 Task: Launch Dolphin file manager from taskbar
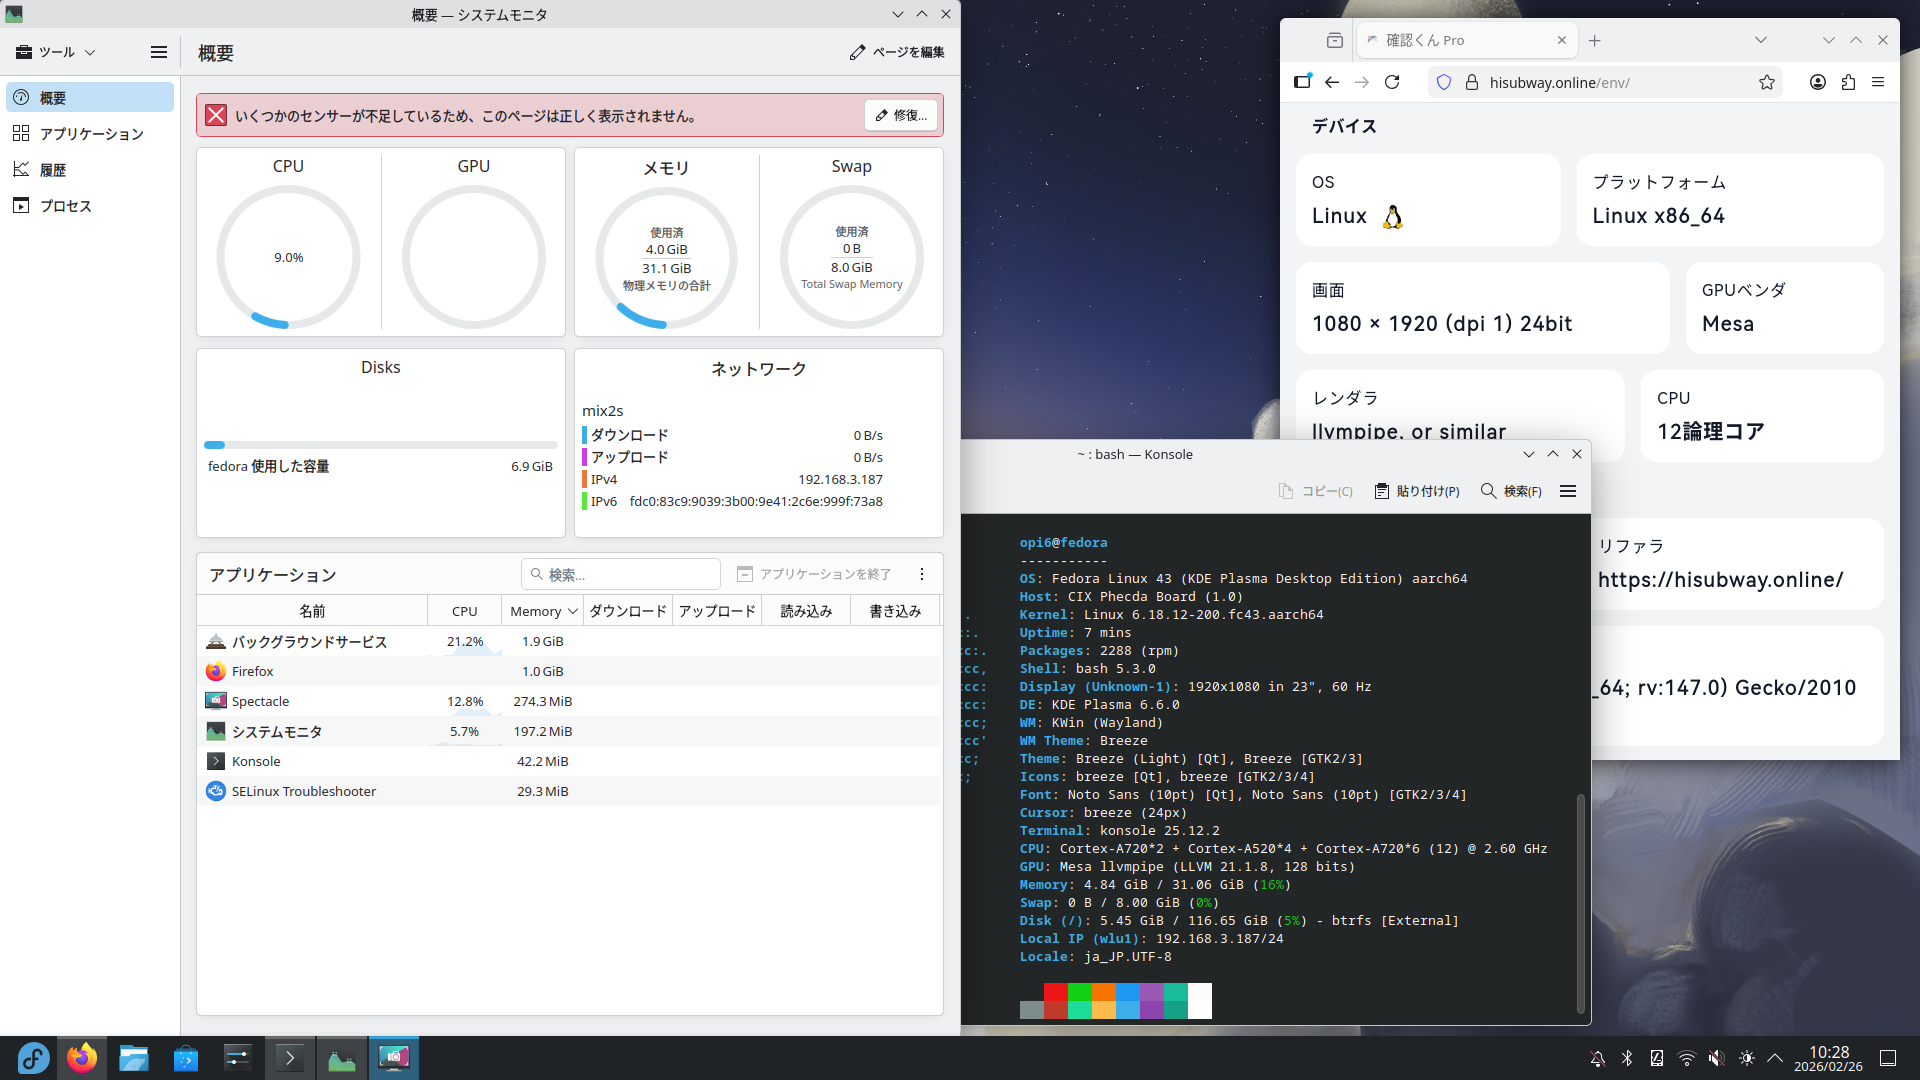(134, 1058)
